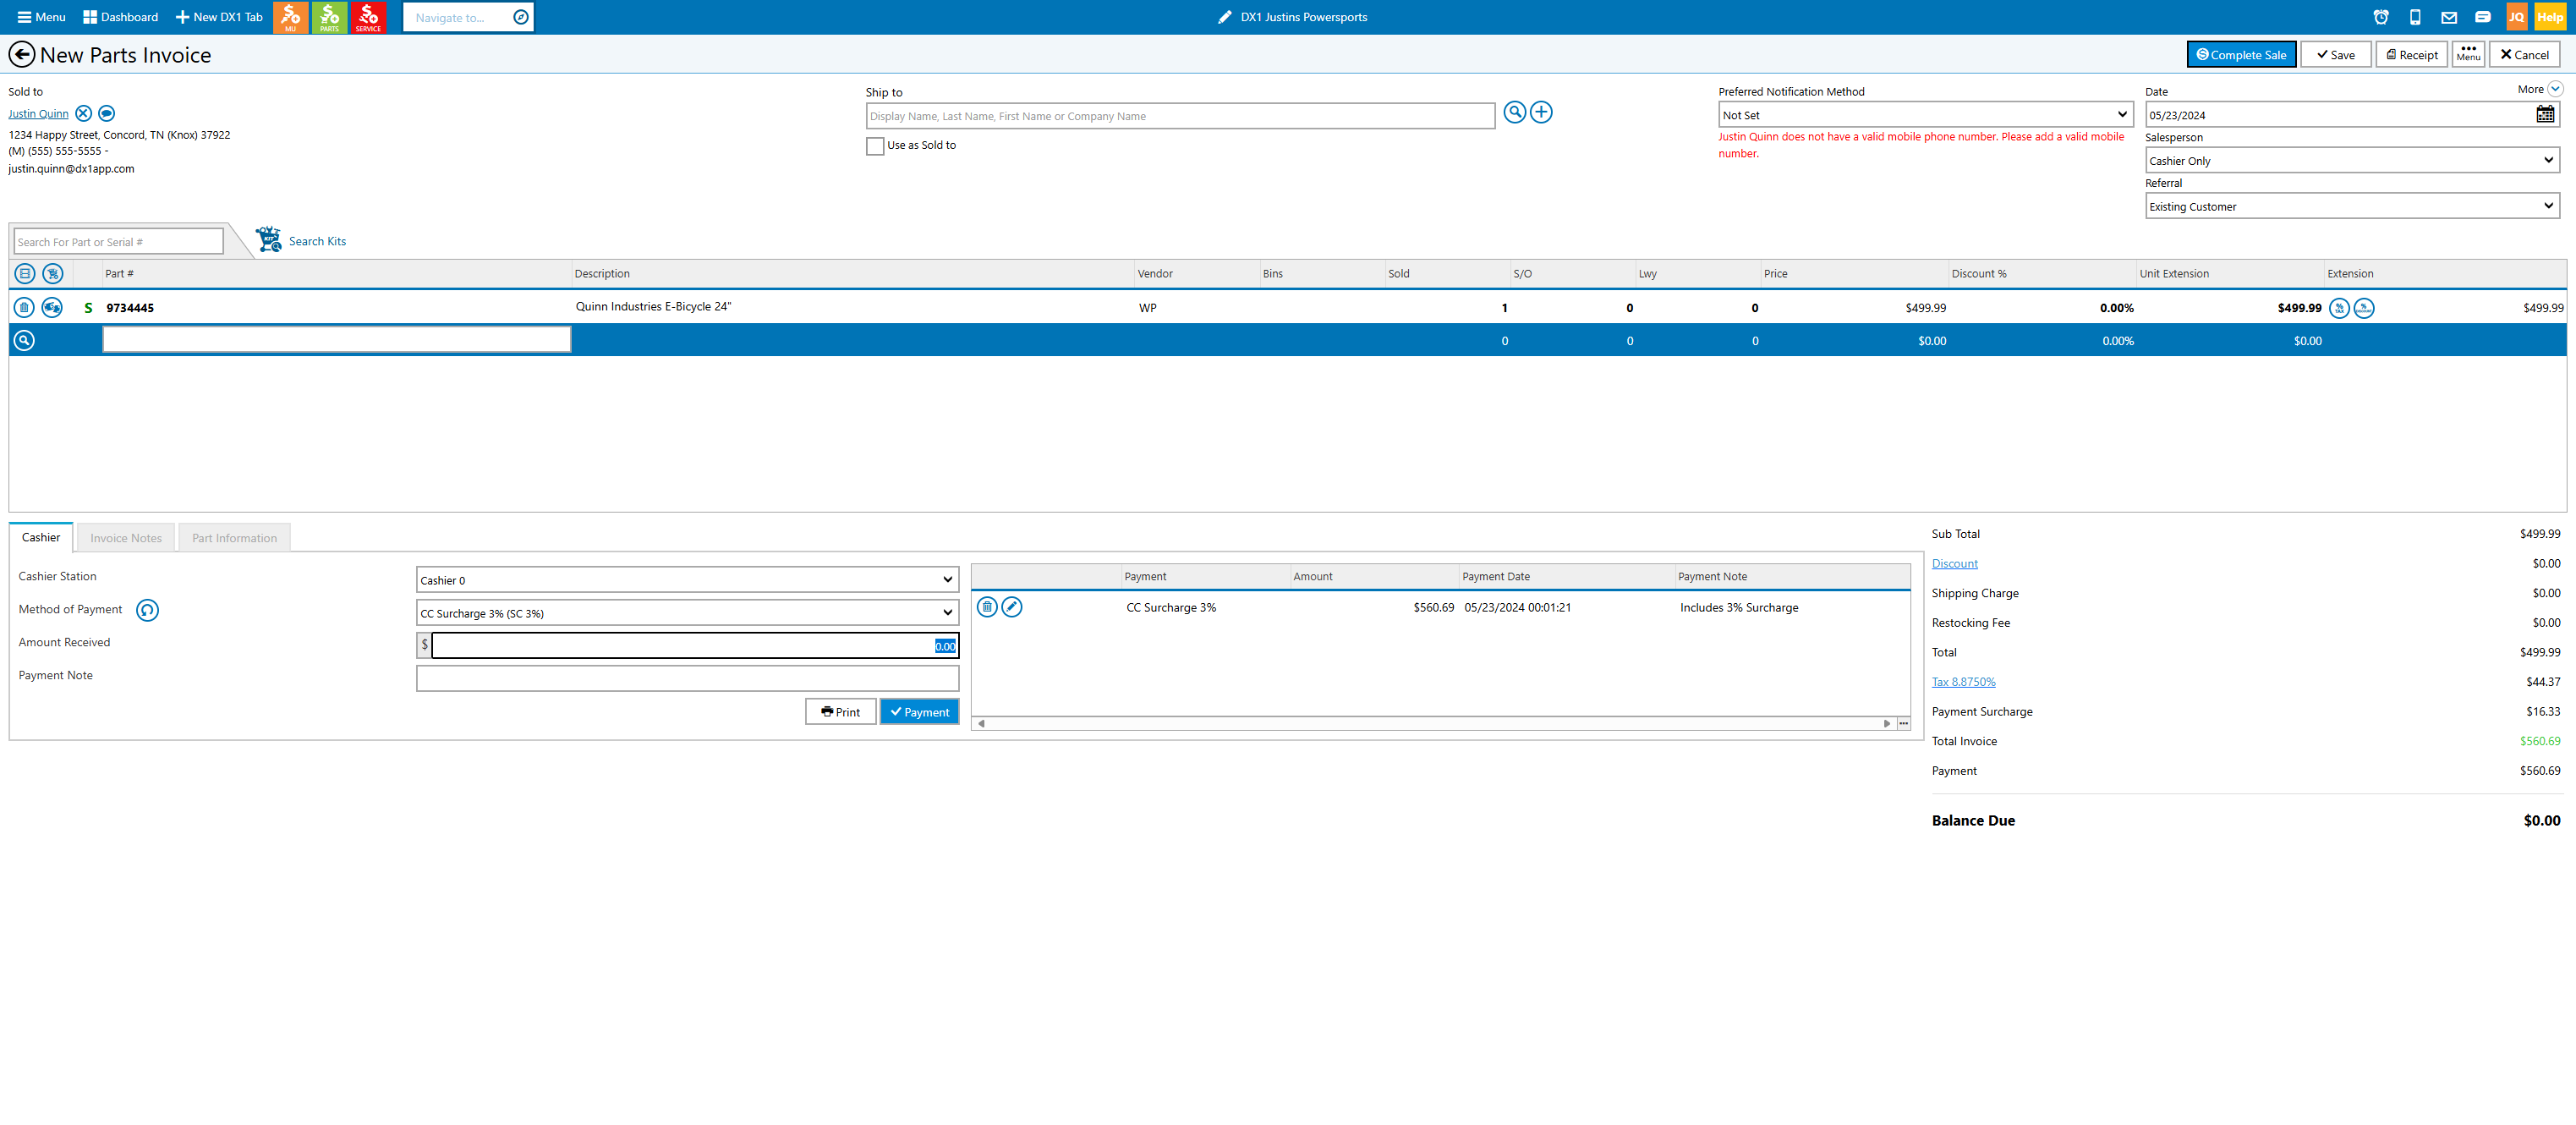Open the mobile phone icon in top bar
This screenshot has width=2576, height=1125.
pyautogui.click(x=2415, y=17)
